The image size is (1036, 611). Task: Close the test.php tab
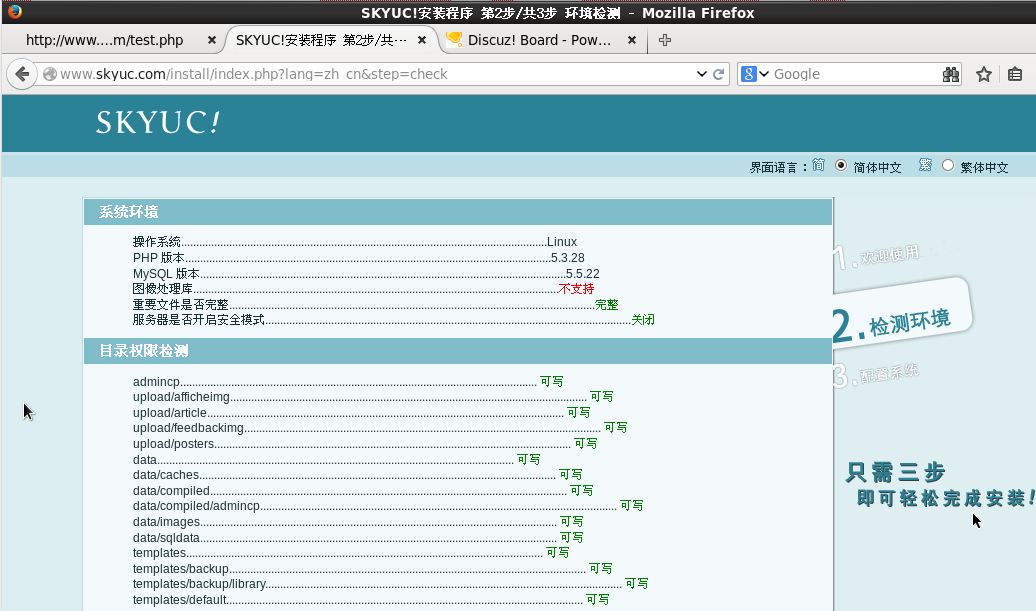tap(211, 40)
